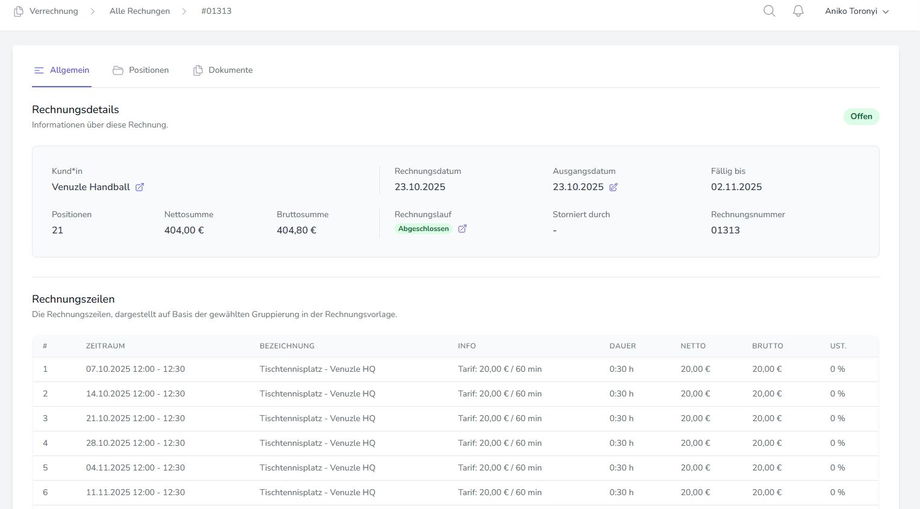Click the Bezeichnung column header
Viewport: 920px width, 509px height.
(287, 346)
